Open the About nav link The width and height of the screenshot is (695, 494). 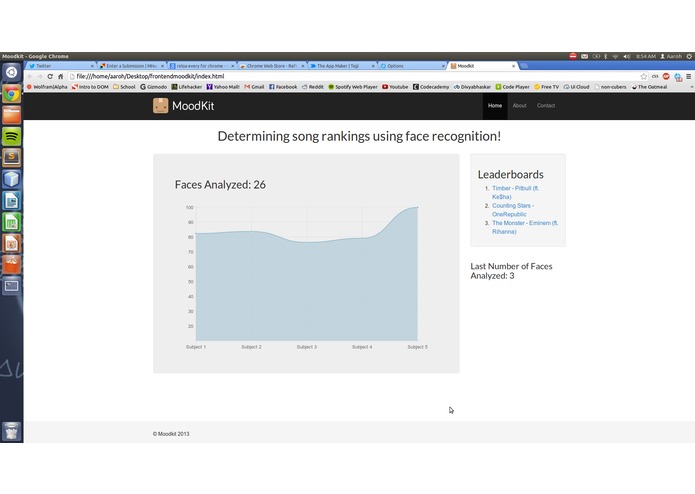point(519,105)
